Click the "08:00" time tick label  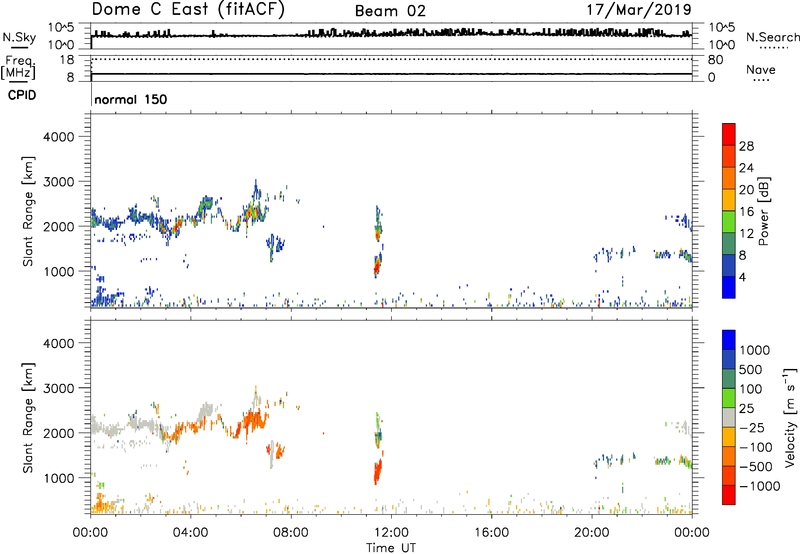[x=291, y=533]
